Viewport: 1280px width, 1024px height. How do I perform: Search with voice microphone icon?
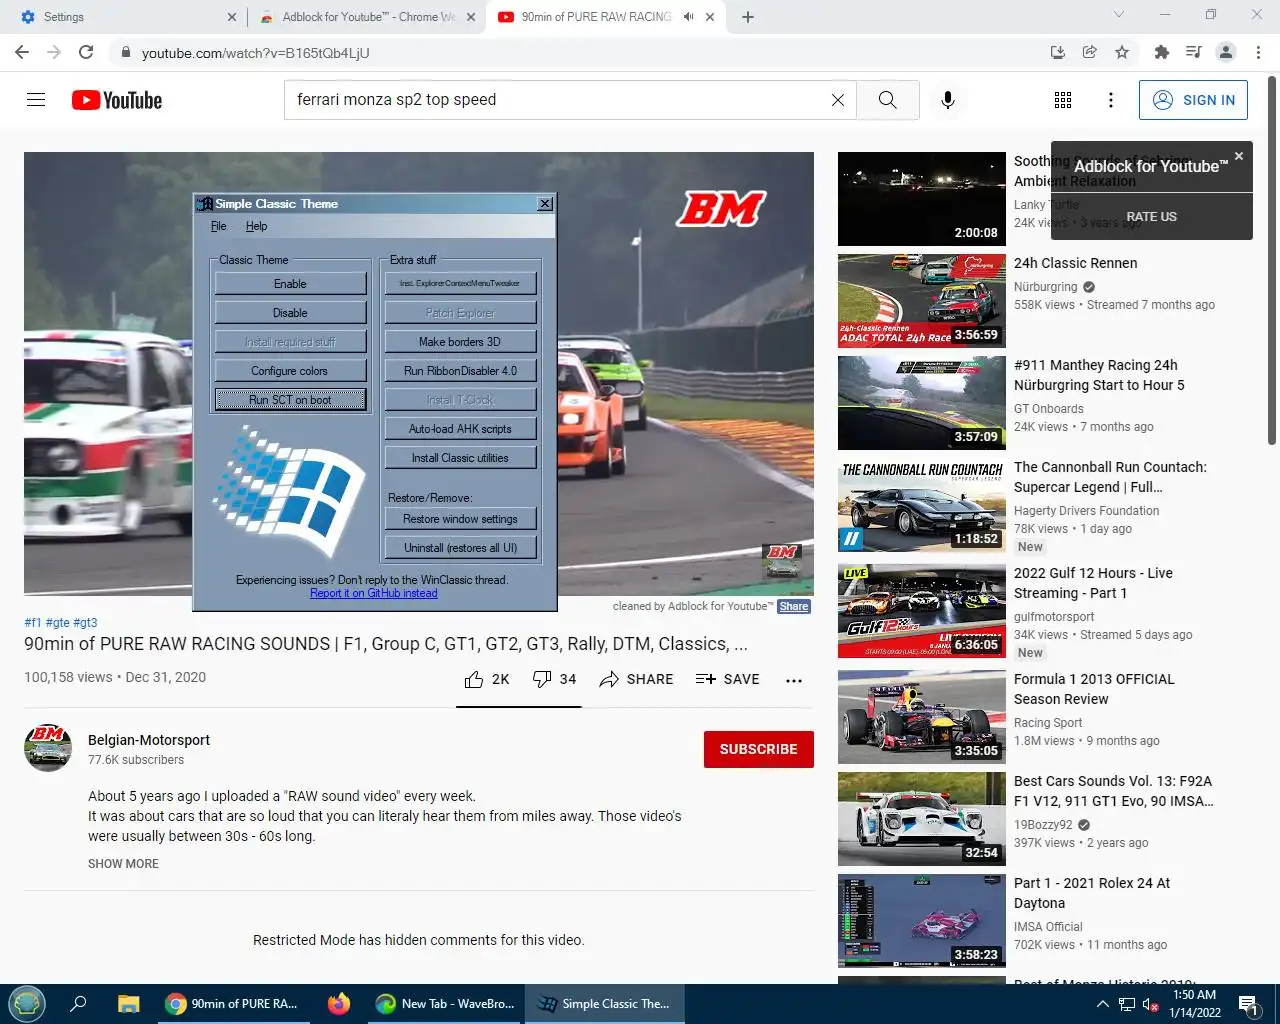coord(948,100)
